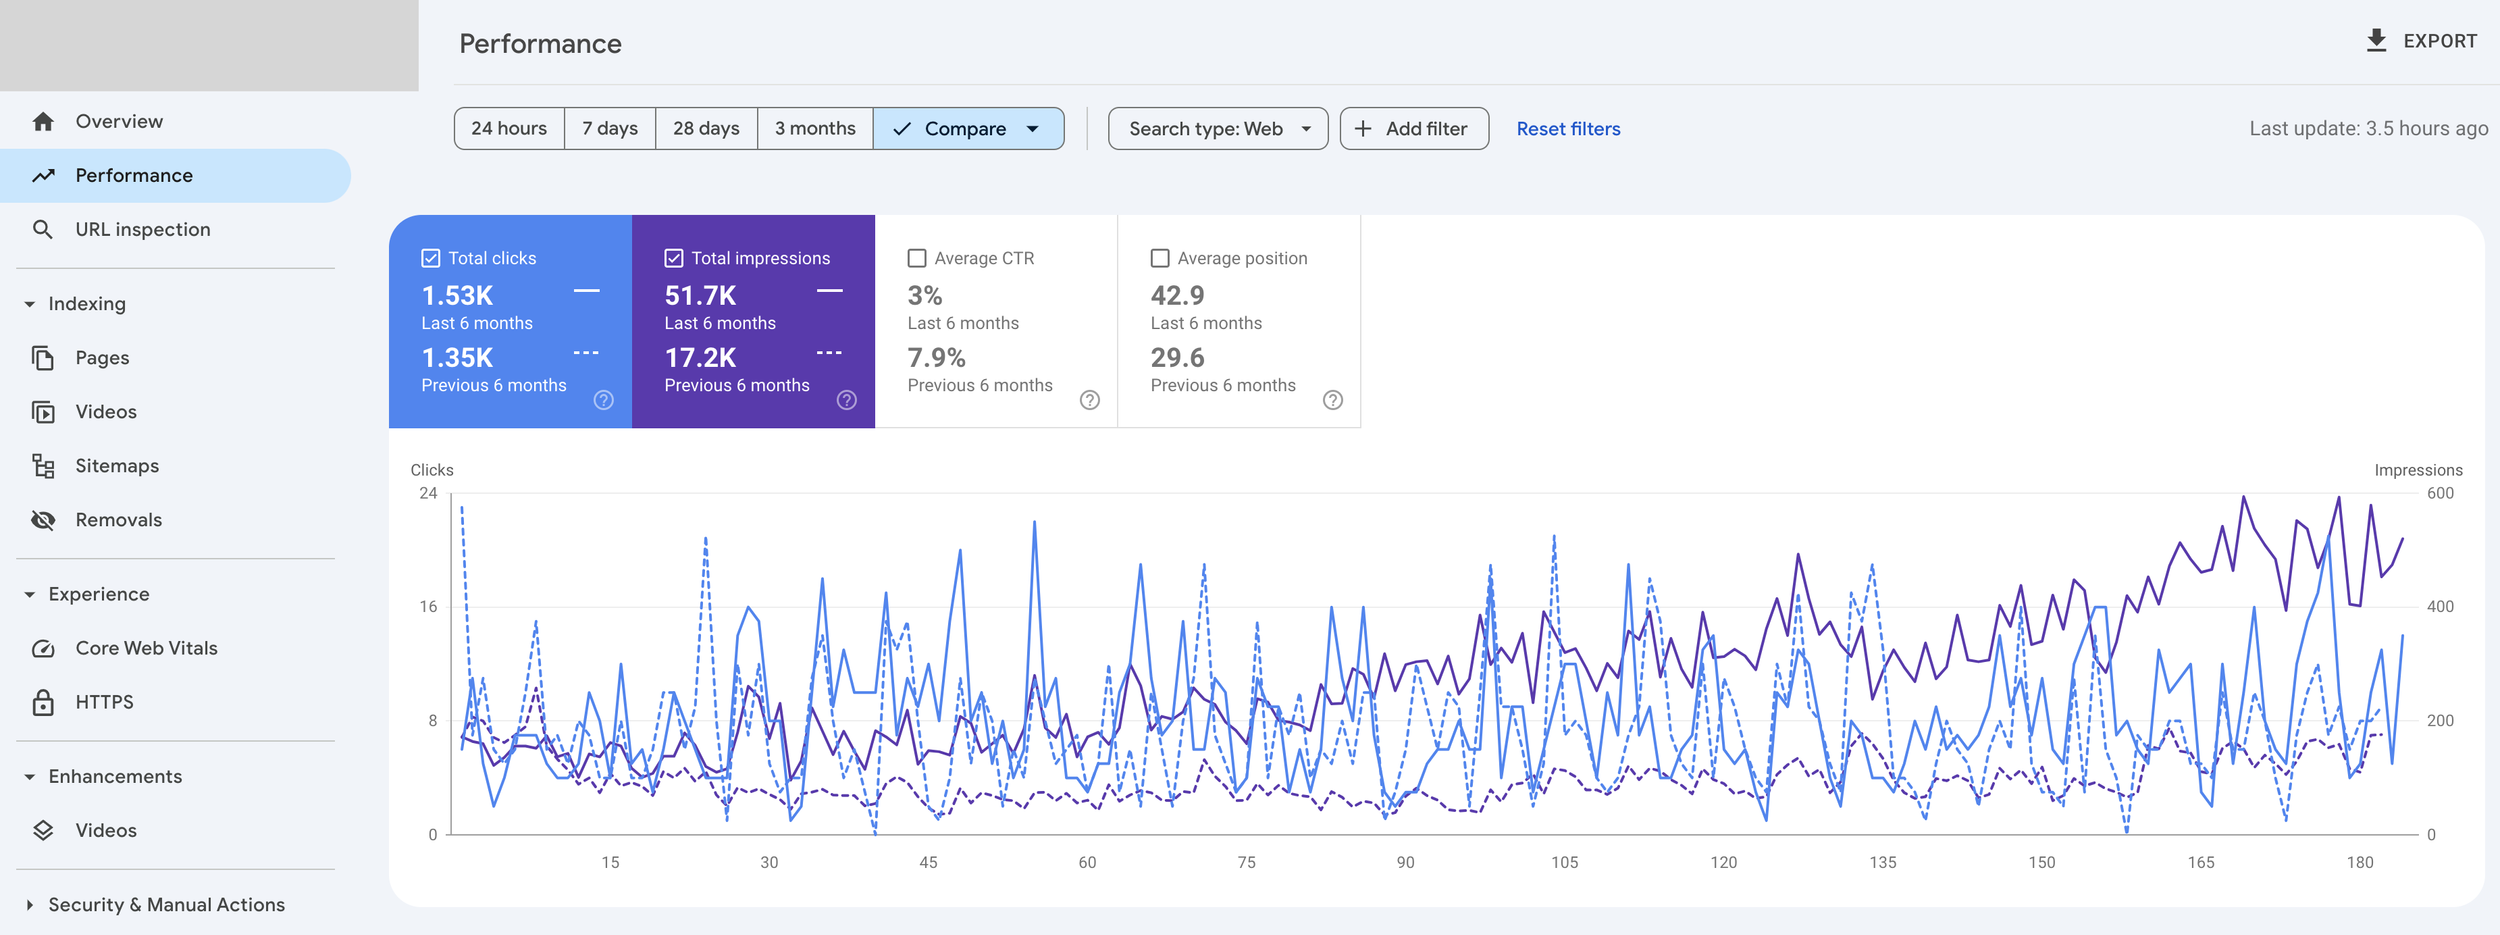Expand Security & Manual Actions section

[x=30, y=905]
